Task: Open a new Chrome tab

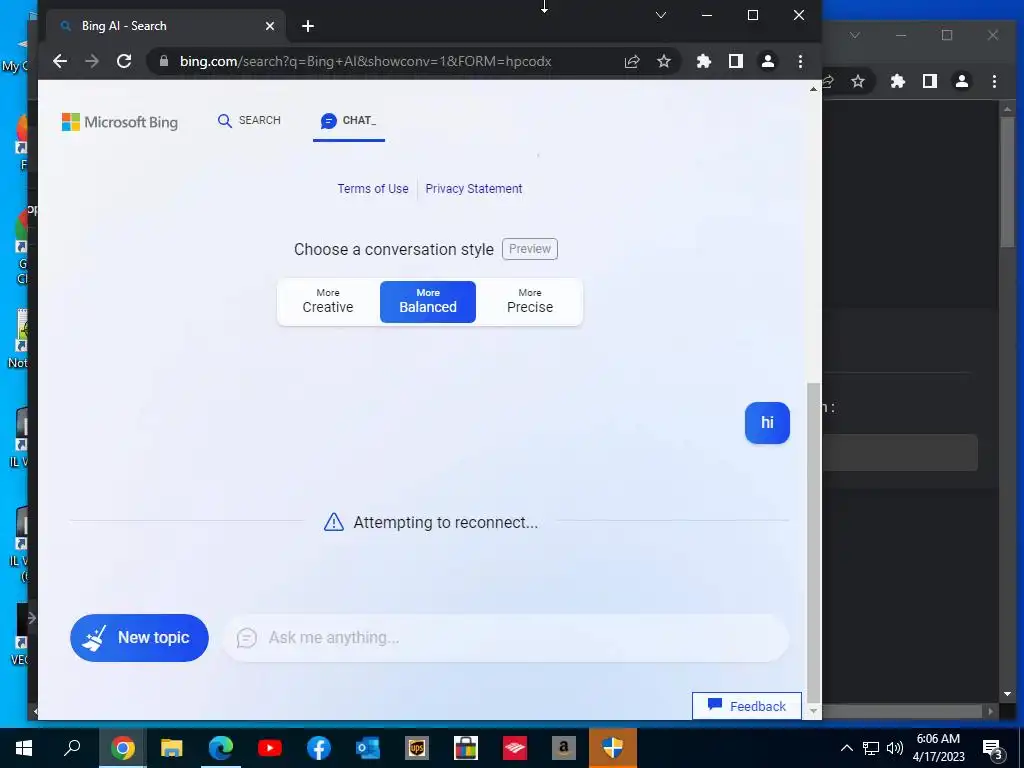Action: click(308, 26)
